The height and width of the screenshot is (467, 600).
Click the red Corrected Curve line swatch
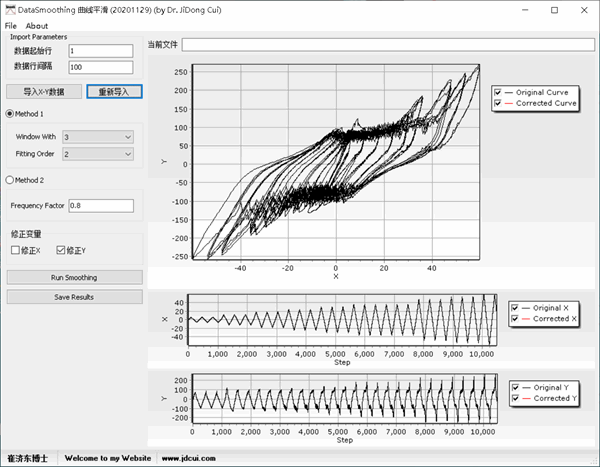[x=509, y=103]
